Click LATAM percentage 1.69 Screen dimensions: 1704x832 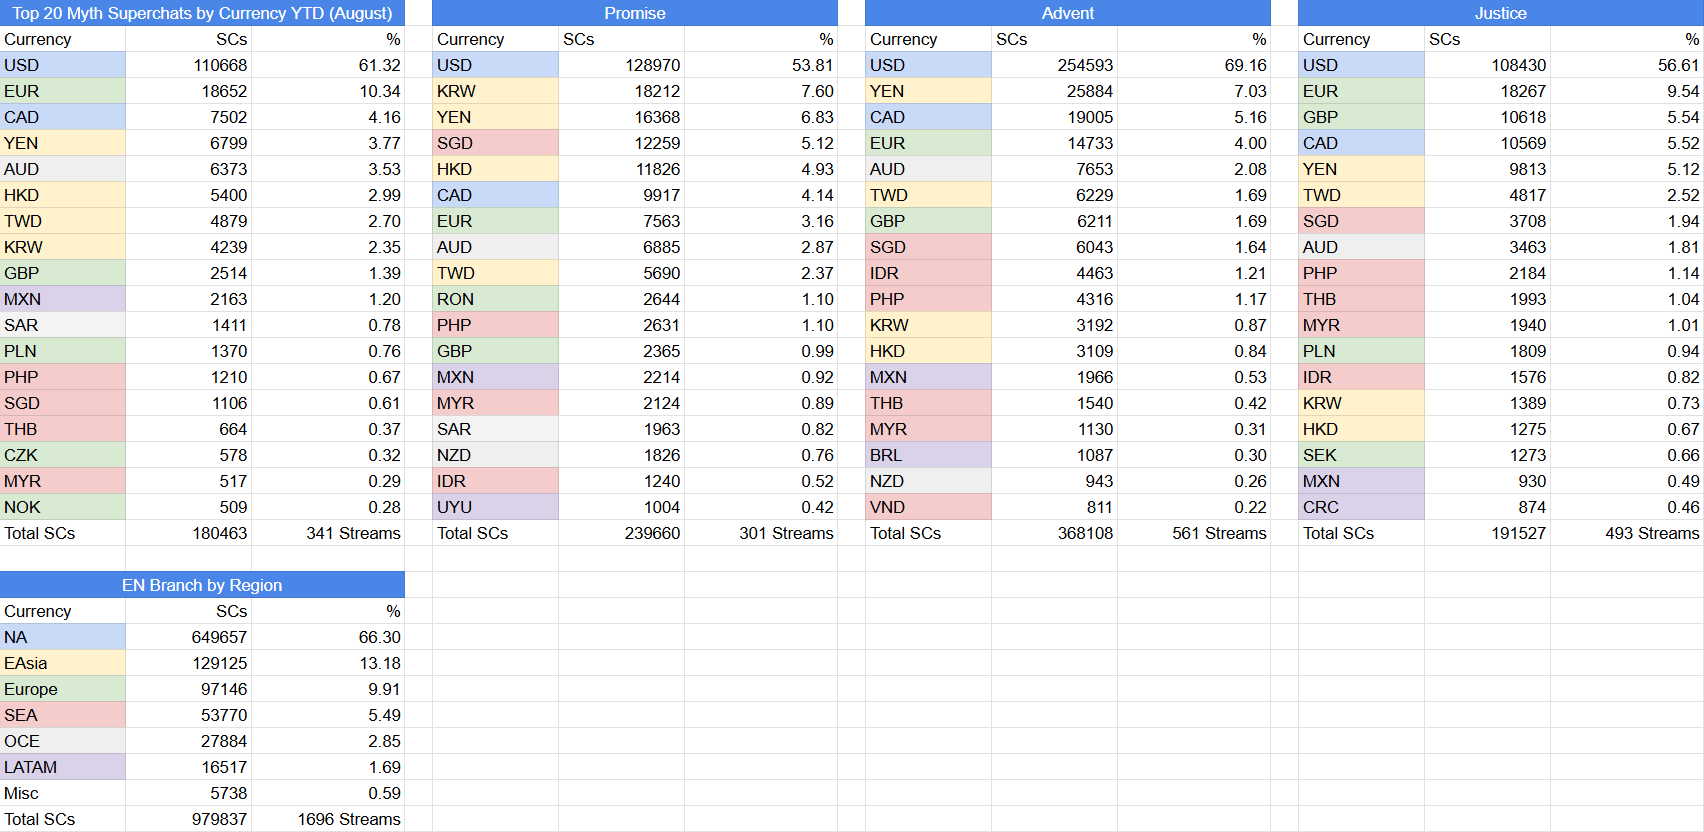click(328, 767)
